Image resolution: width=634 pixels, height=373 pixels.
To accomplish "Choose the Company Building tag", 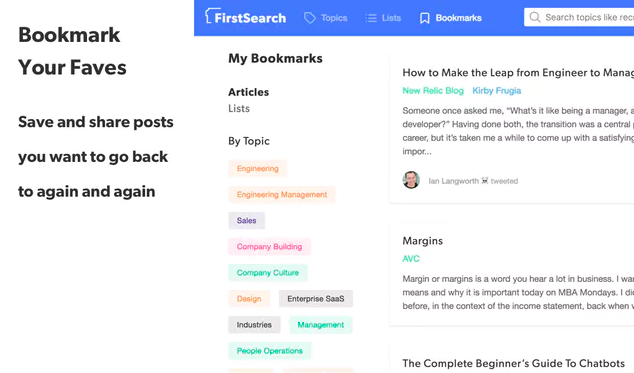I will coord(269,246).
